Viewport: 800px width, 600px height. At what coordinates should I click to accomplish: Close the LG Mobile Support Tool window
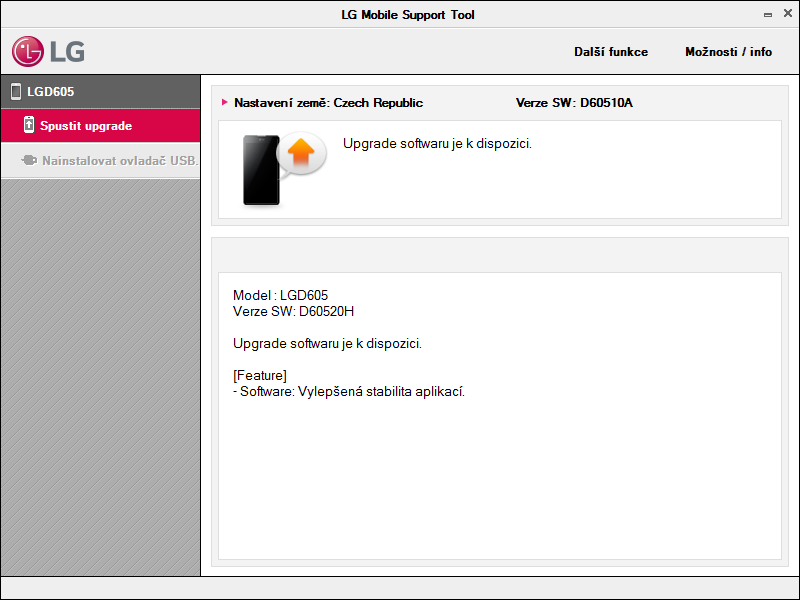tap(788, 14)
